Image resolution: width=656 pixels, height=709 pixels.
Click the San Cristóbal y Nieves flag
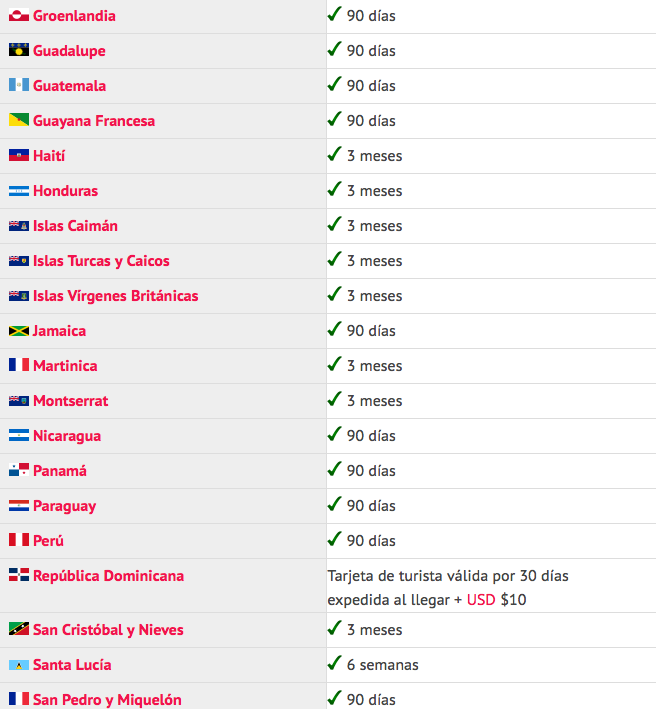[x=19, y=630]
